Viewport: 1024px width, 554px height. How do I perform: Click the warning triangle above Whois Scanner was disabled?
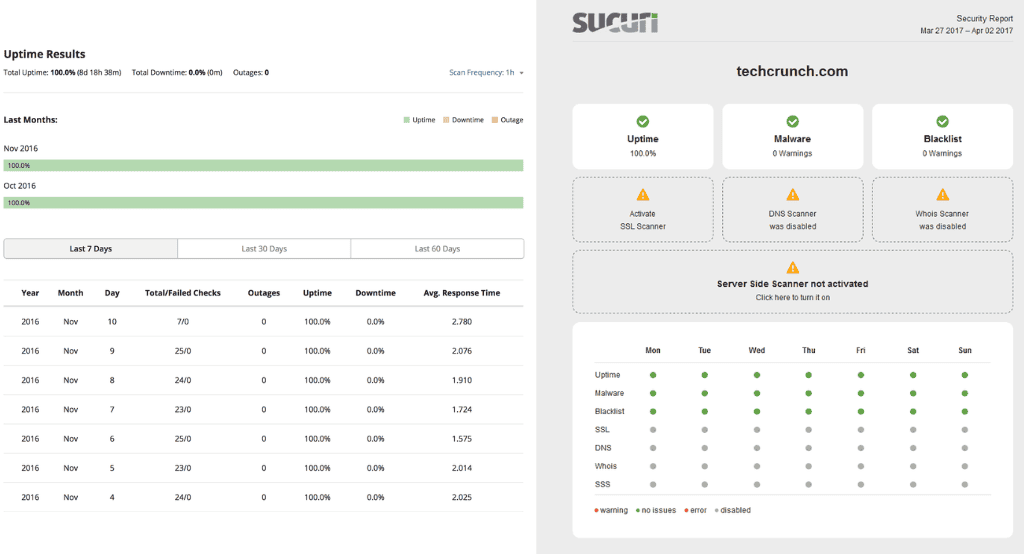coord(942,195)
